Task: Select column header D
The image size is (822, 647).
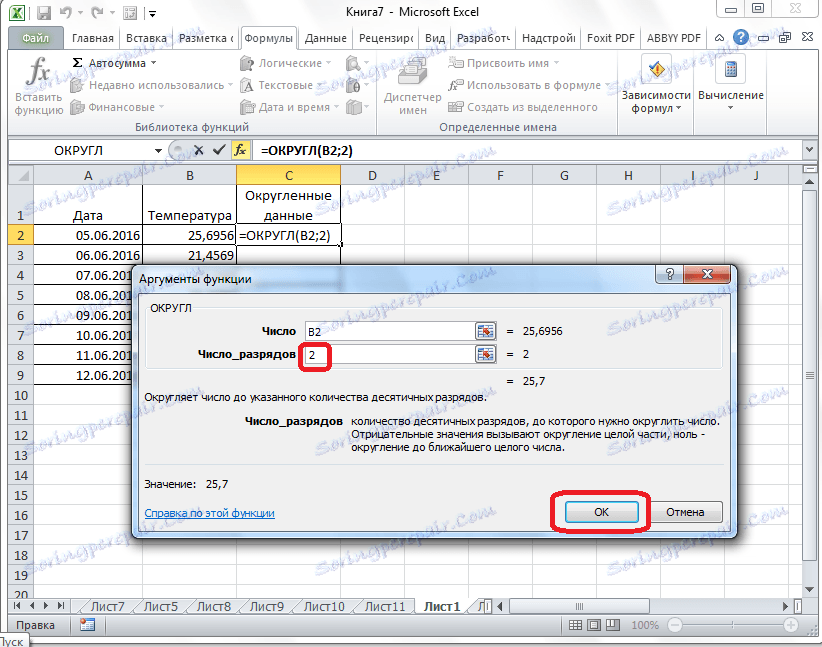Action: (372, 176)
